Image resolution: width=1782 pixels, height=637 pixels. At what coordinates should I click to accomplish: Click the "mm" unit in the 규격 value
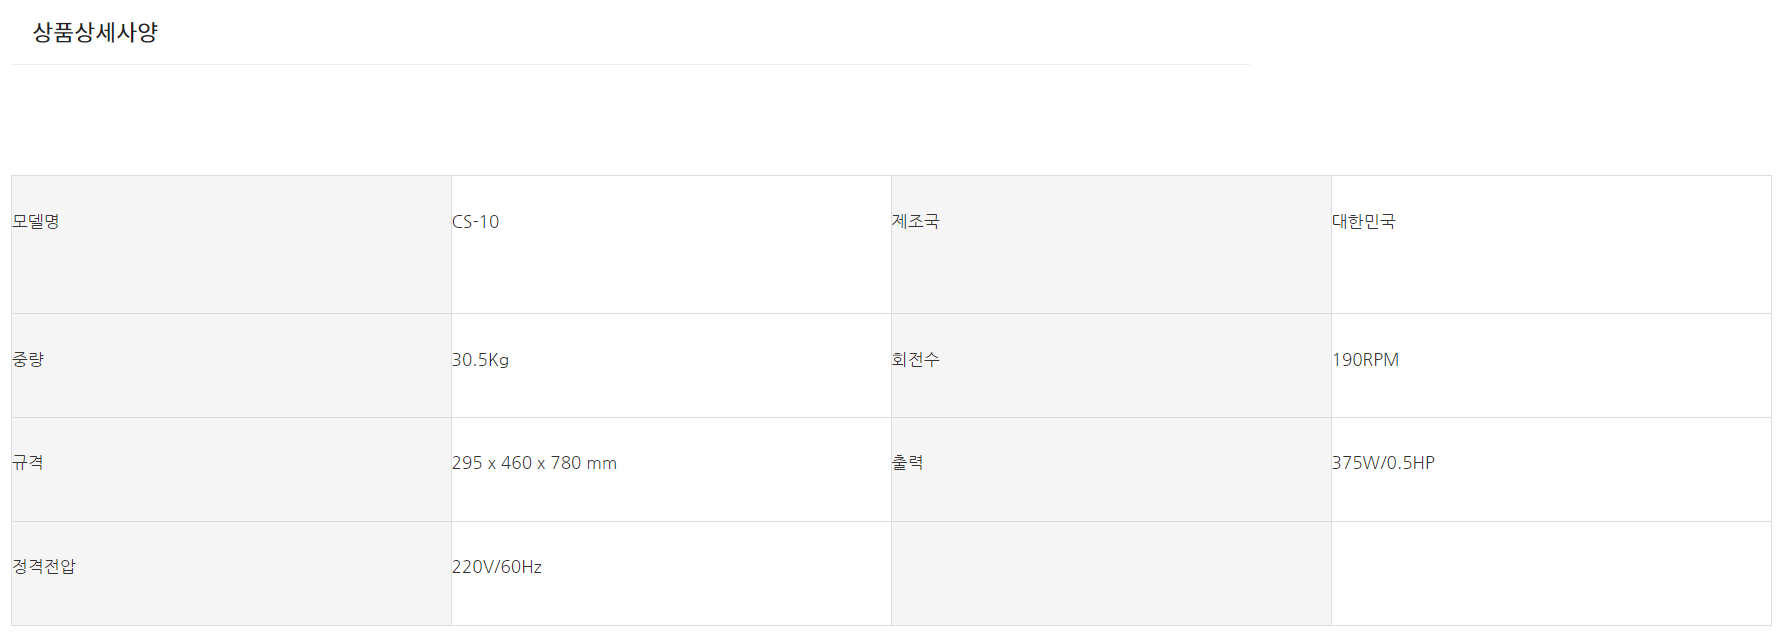602,463
